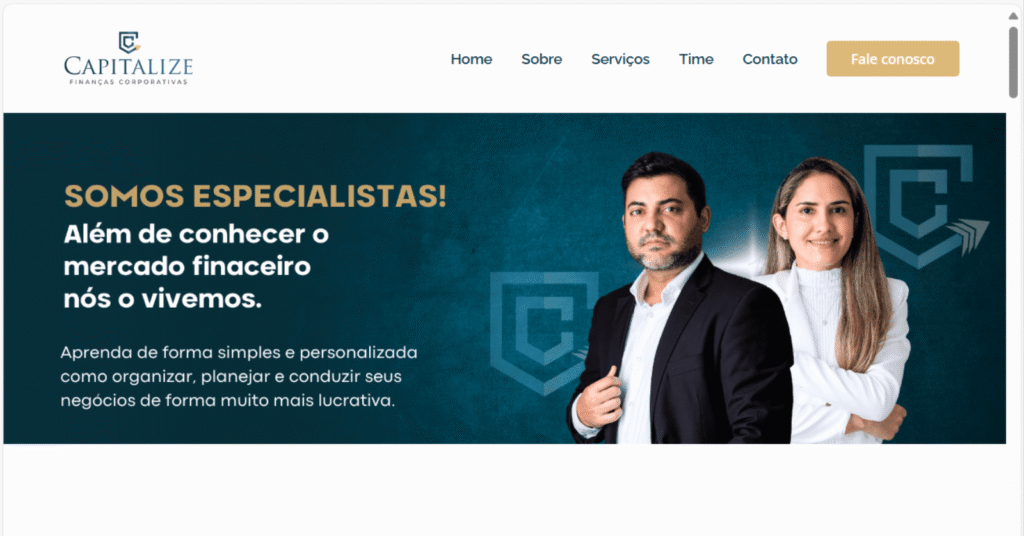Click the SOMOS ESPECIALISTAS! headline
Image resolution: width=1024 pixels, height=536 pixels.
(255, 196)
